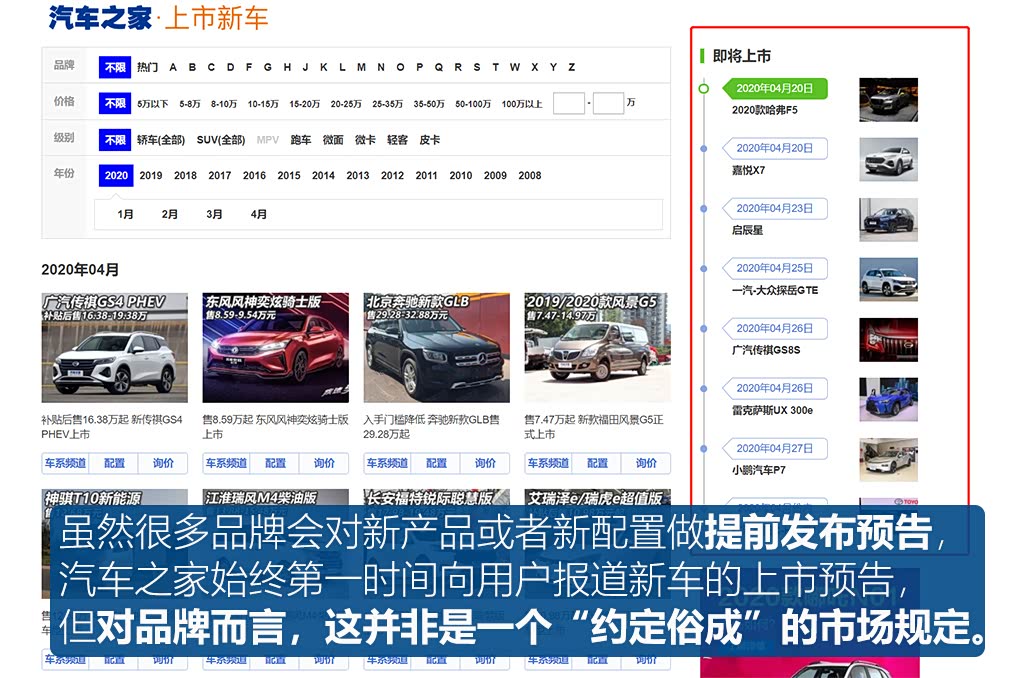Click 配置 button under 东风风神奕炫
1024x678 pixels.
[275, 463]
